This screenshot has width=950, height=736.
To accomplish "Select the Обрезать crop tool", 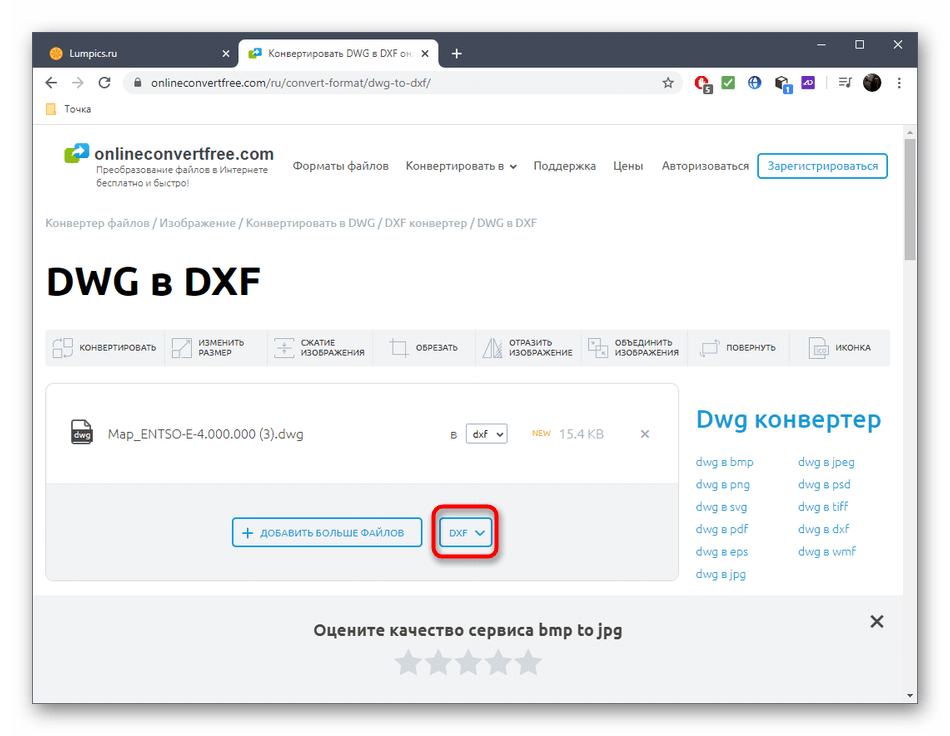I will click(424, 348).
